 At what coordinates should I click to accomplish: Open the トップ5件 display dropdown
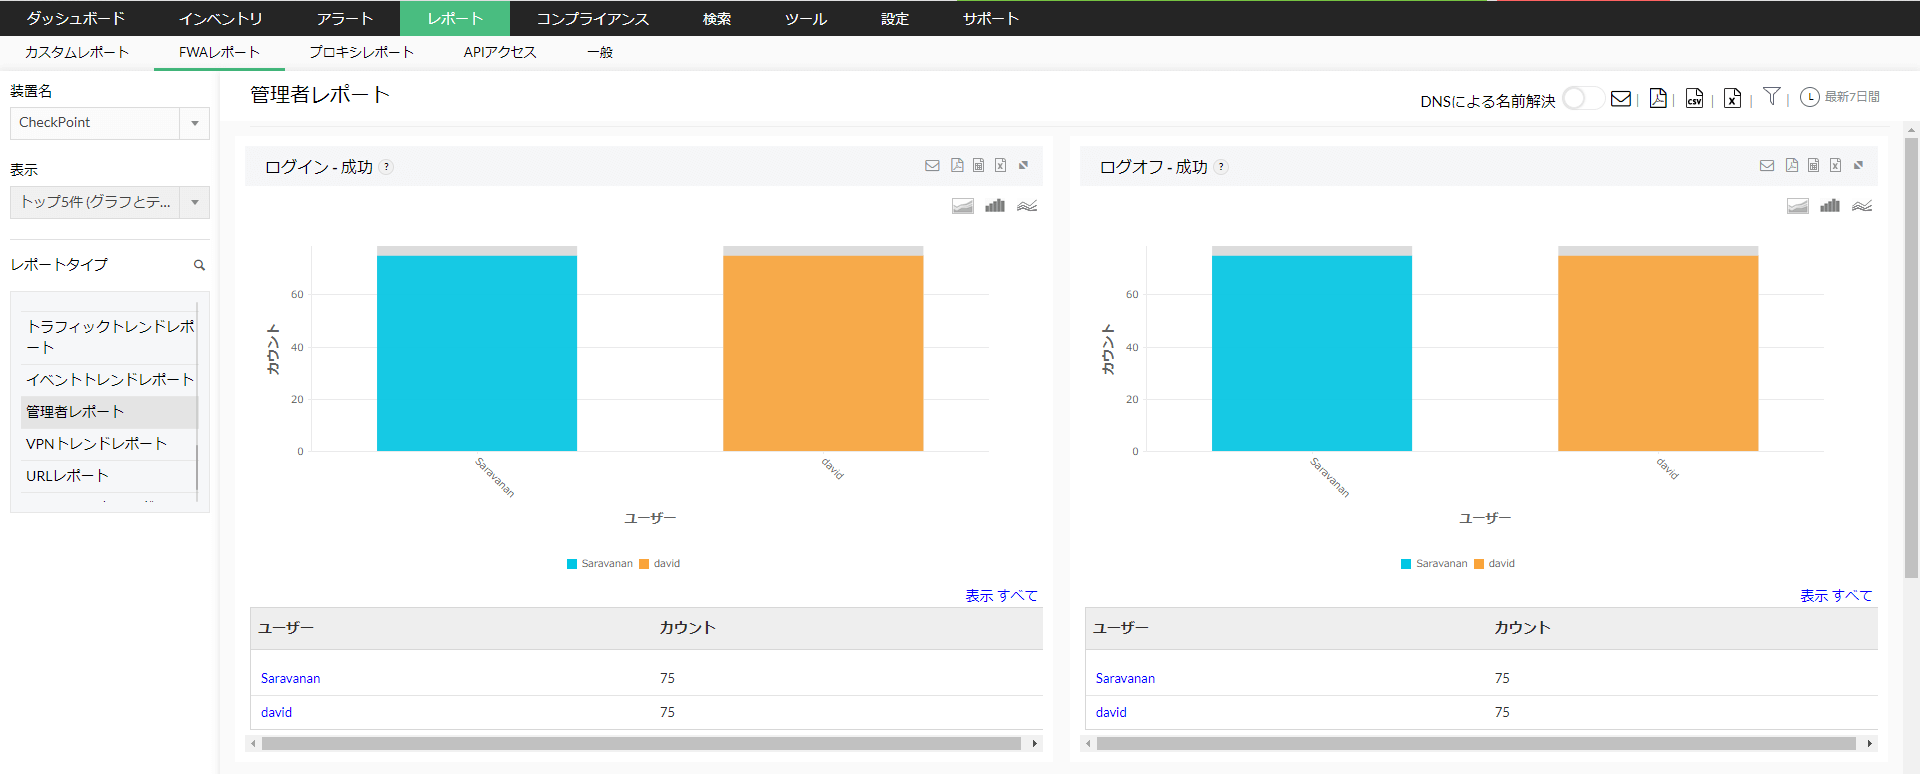tap(110, 202)
